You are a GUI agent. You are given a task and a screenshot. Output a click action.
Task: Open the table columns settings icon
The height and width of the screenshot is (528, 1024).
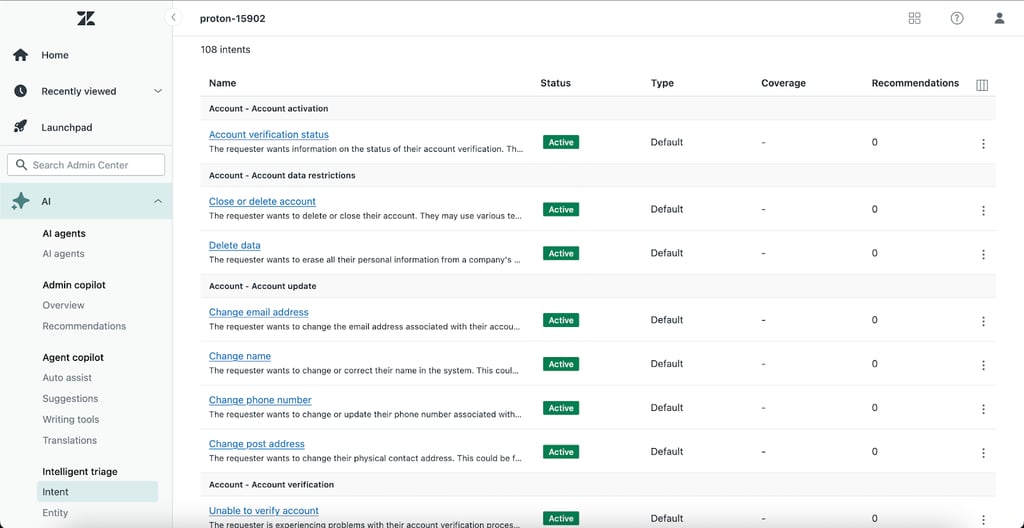[982, 85]
